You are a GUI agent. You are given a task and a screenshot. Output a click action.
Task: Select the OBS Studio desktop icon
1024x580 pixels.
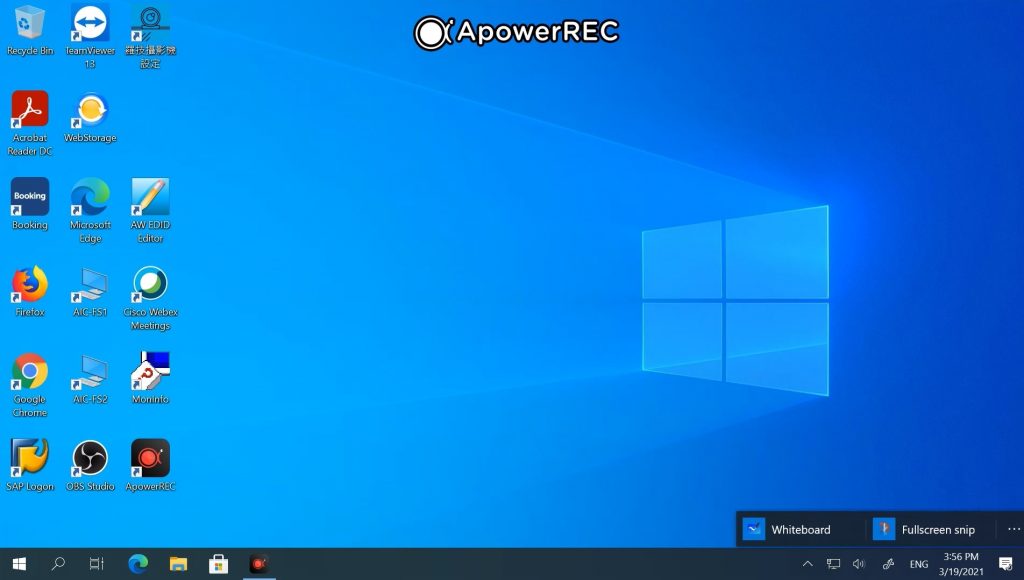89,465
